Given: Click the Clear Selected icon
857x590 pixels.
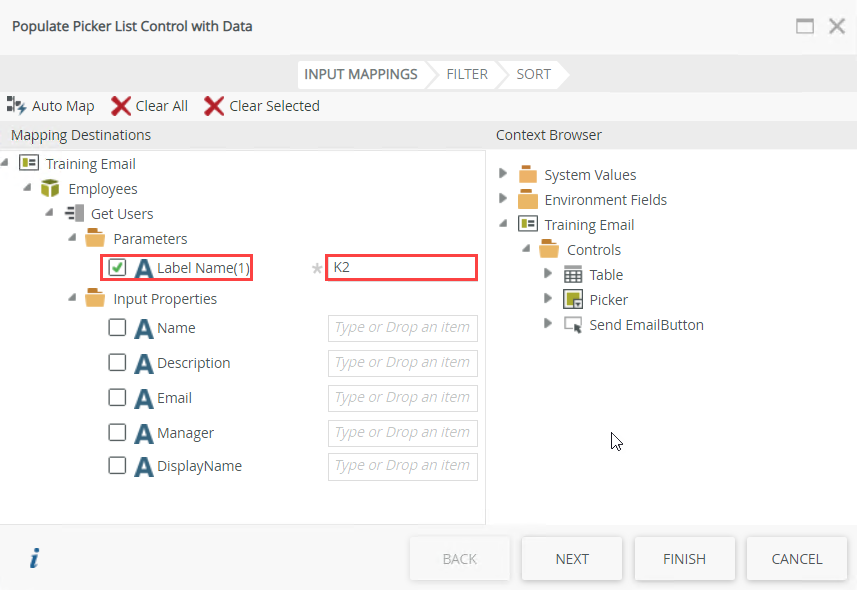Looking at the screenshot, I should (x=212, y=105).
